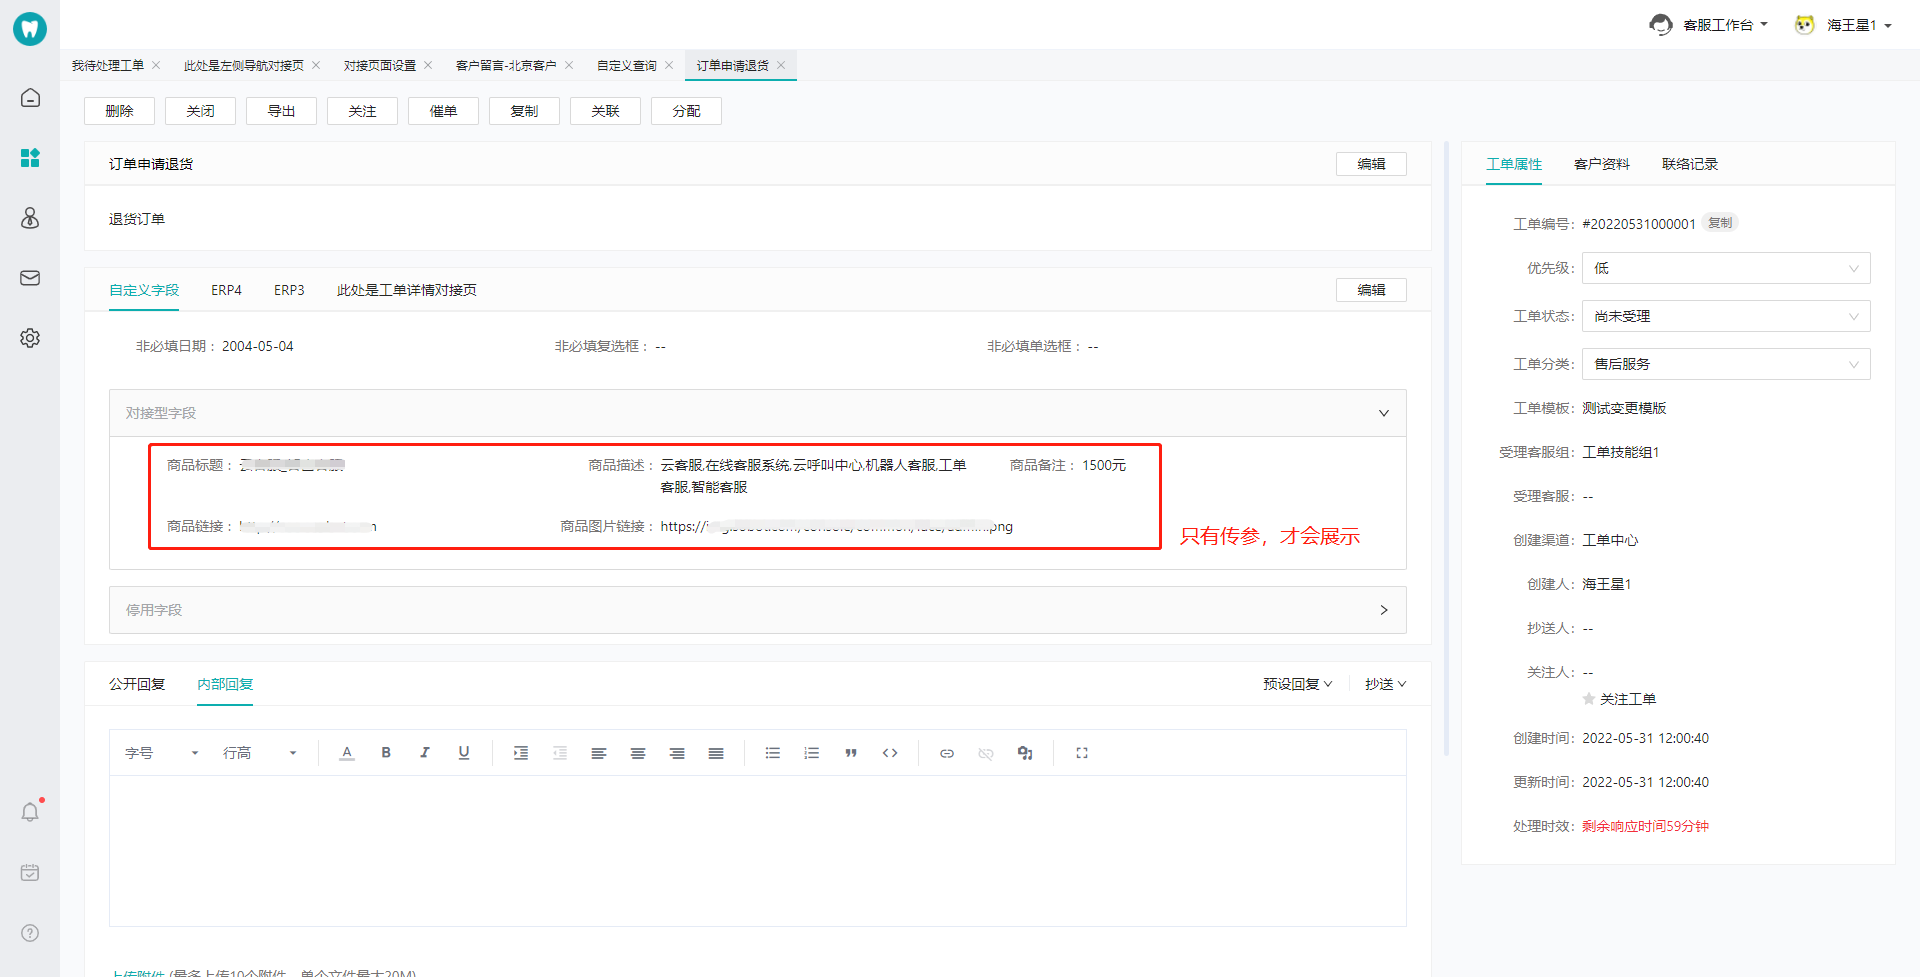Click the 分配 assign button

click(x=686, y=111)
